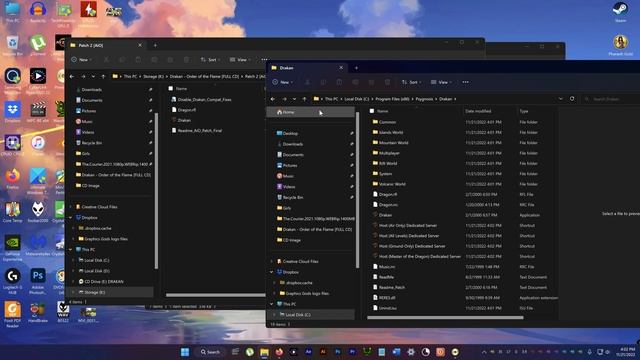Open address history dropdown in Drakan window
The height and width of the screenshot is (360, 640).
pyautogui.click(x=560, y=99)
